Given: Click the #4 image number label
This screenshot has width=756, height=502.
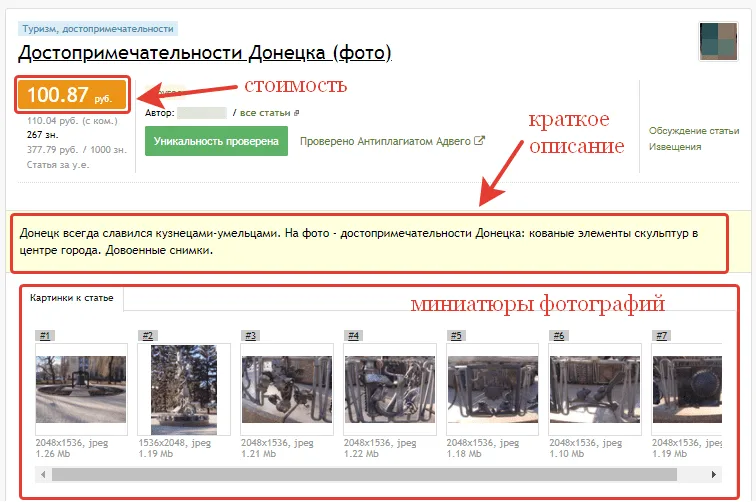Looking at the screenshot, I should pos(353,336).
